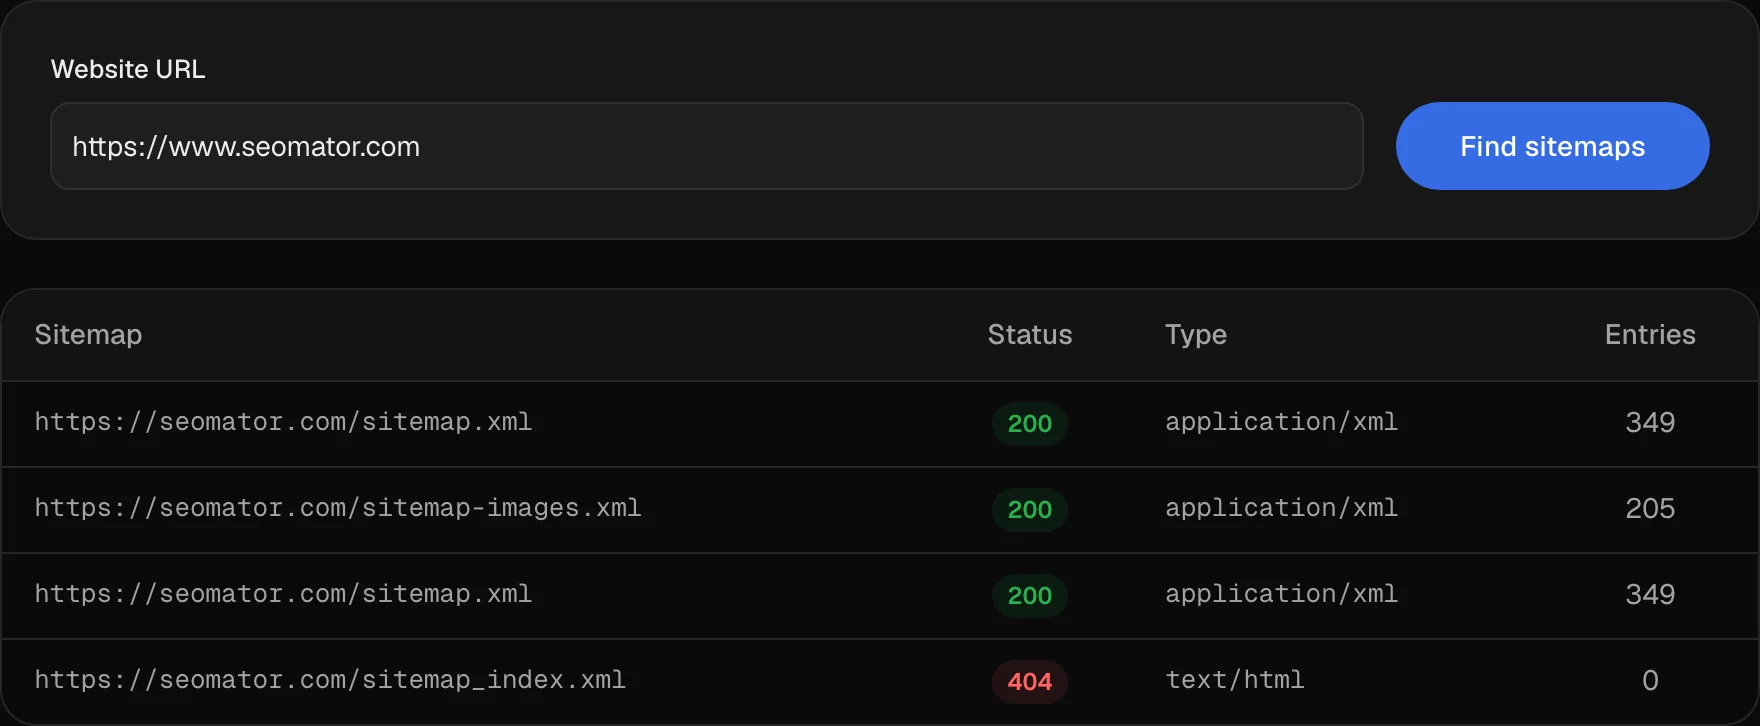
Task: Click the Sitemap column header
Action: coord(88,334)
